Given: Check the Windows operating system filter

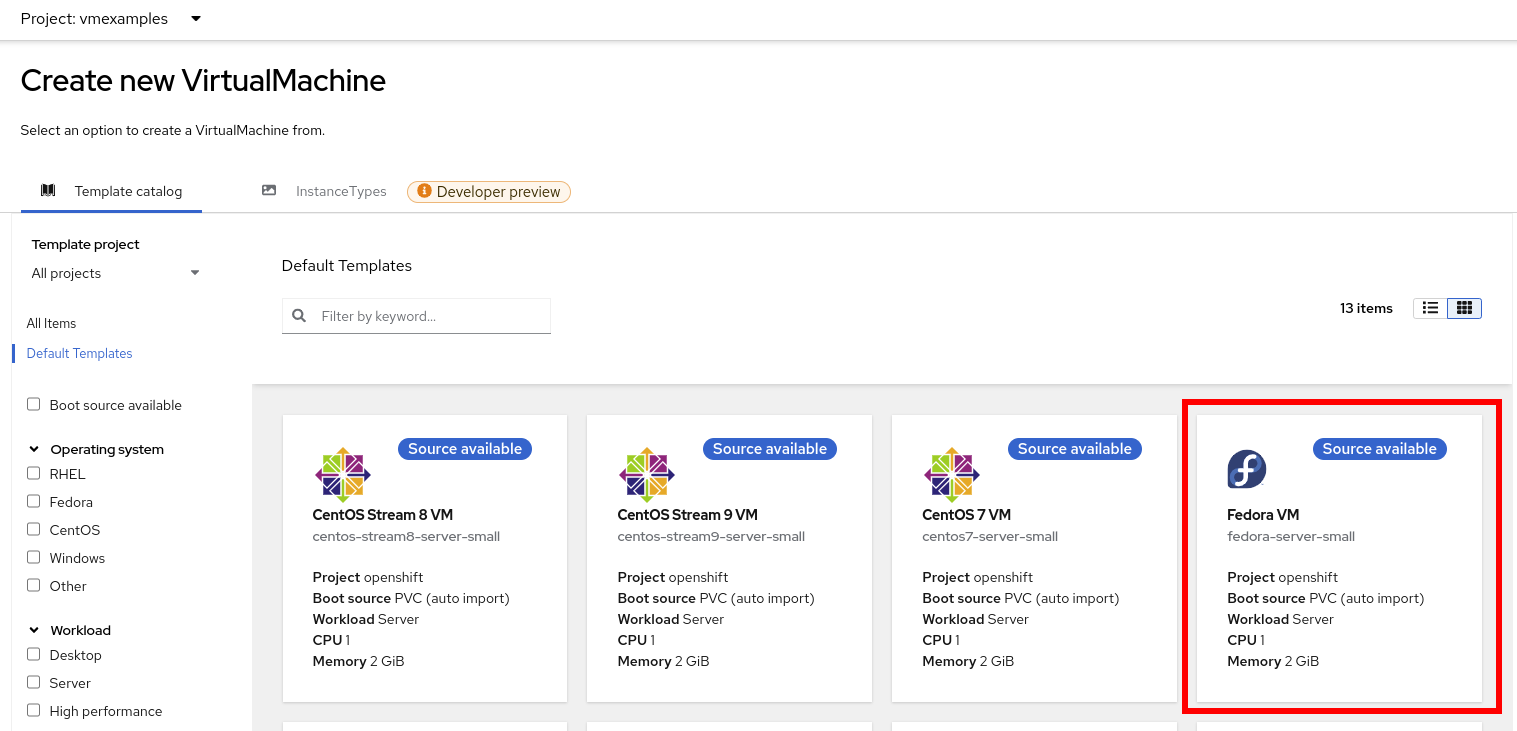Looking at the screenshot, I should point(34,558).
